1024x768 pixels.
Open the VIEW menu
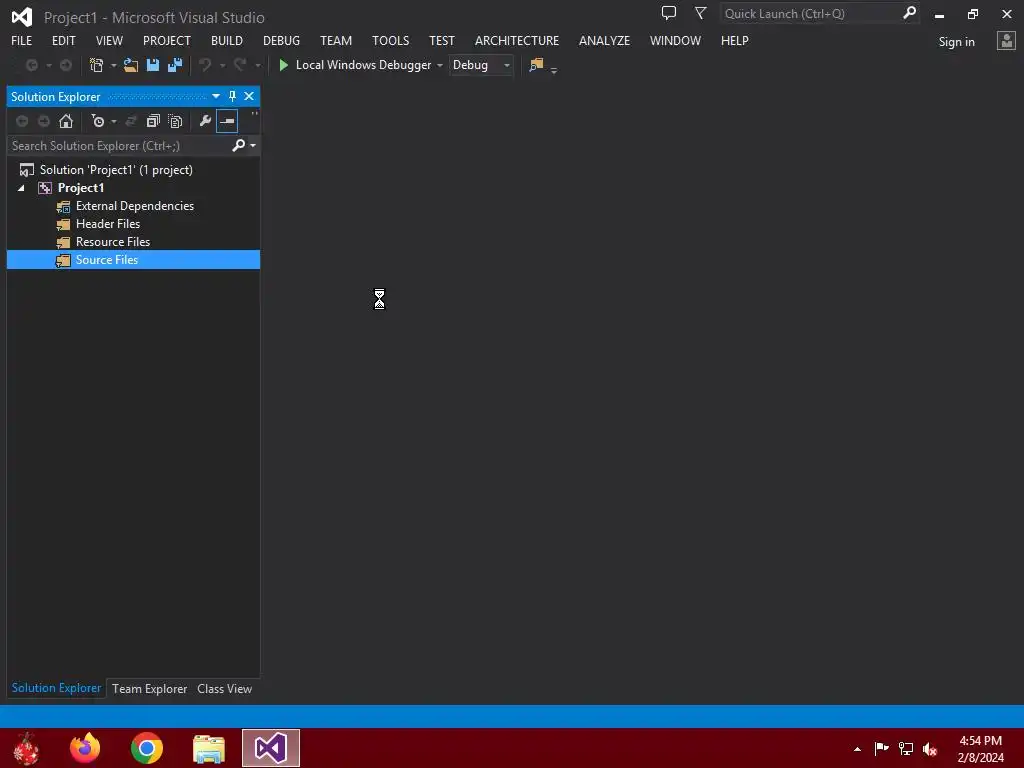[x=109, y=40]
